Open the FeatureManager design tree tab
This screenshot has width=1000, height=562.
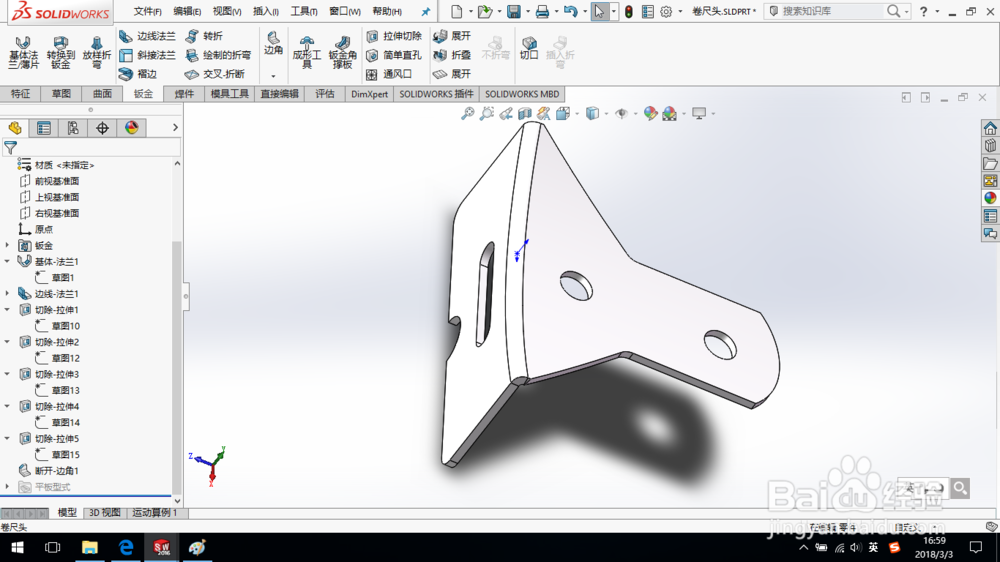click(15, 128)
